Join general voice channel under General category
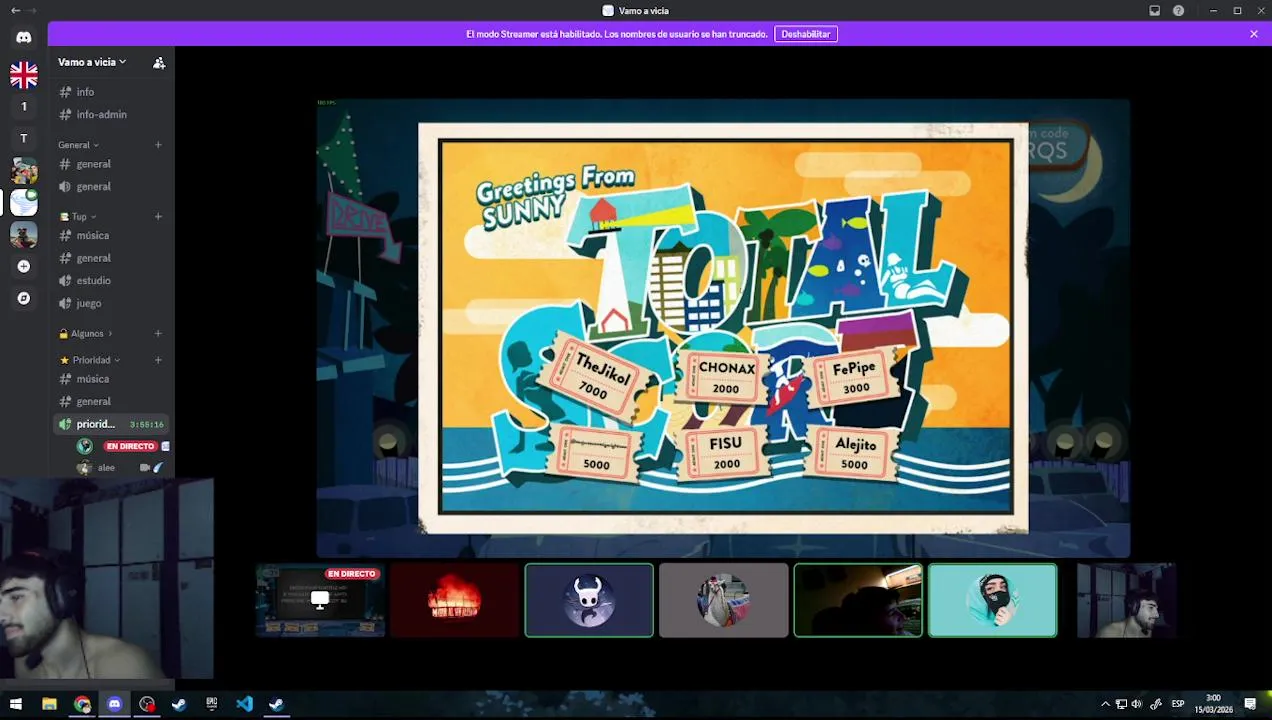The height and width of the screenshot is (720, 1272). click(110, 186)
